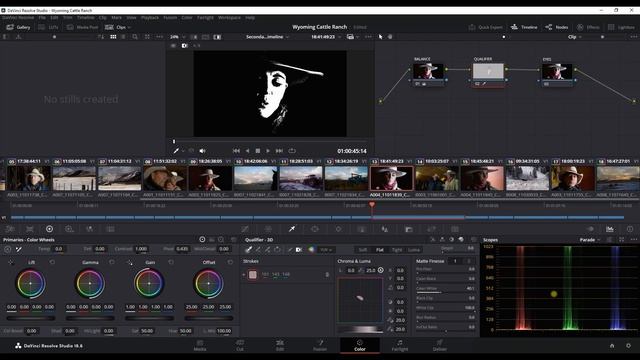
Task: Switch to the Edit page tab
Action: 280,345
